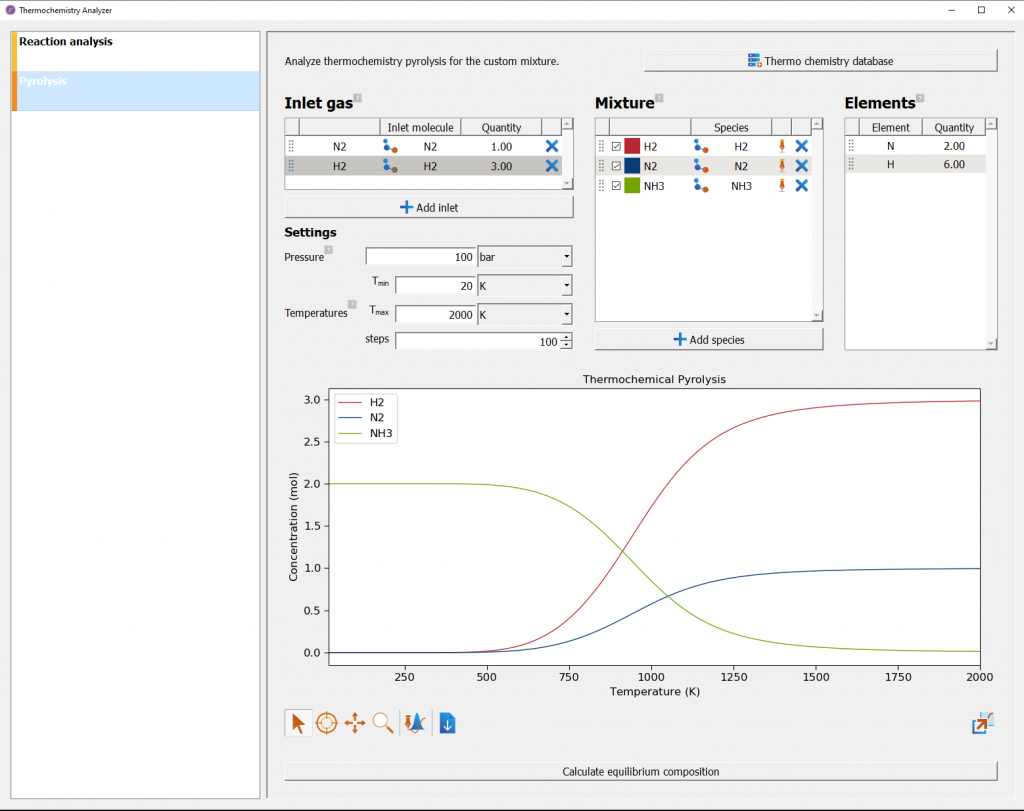
Task: Pop out the plot into external window
Action: [x=983, y=724]
